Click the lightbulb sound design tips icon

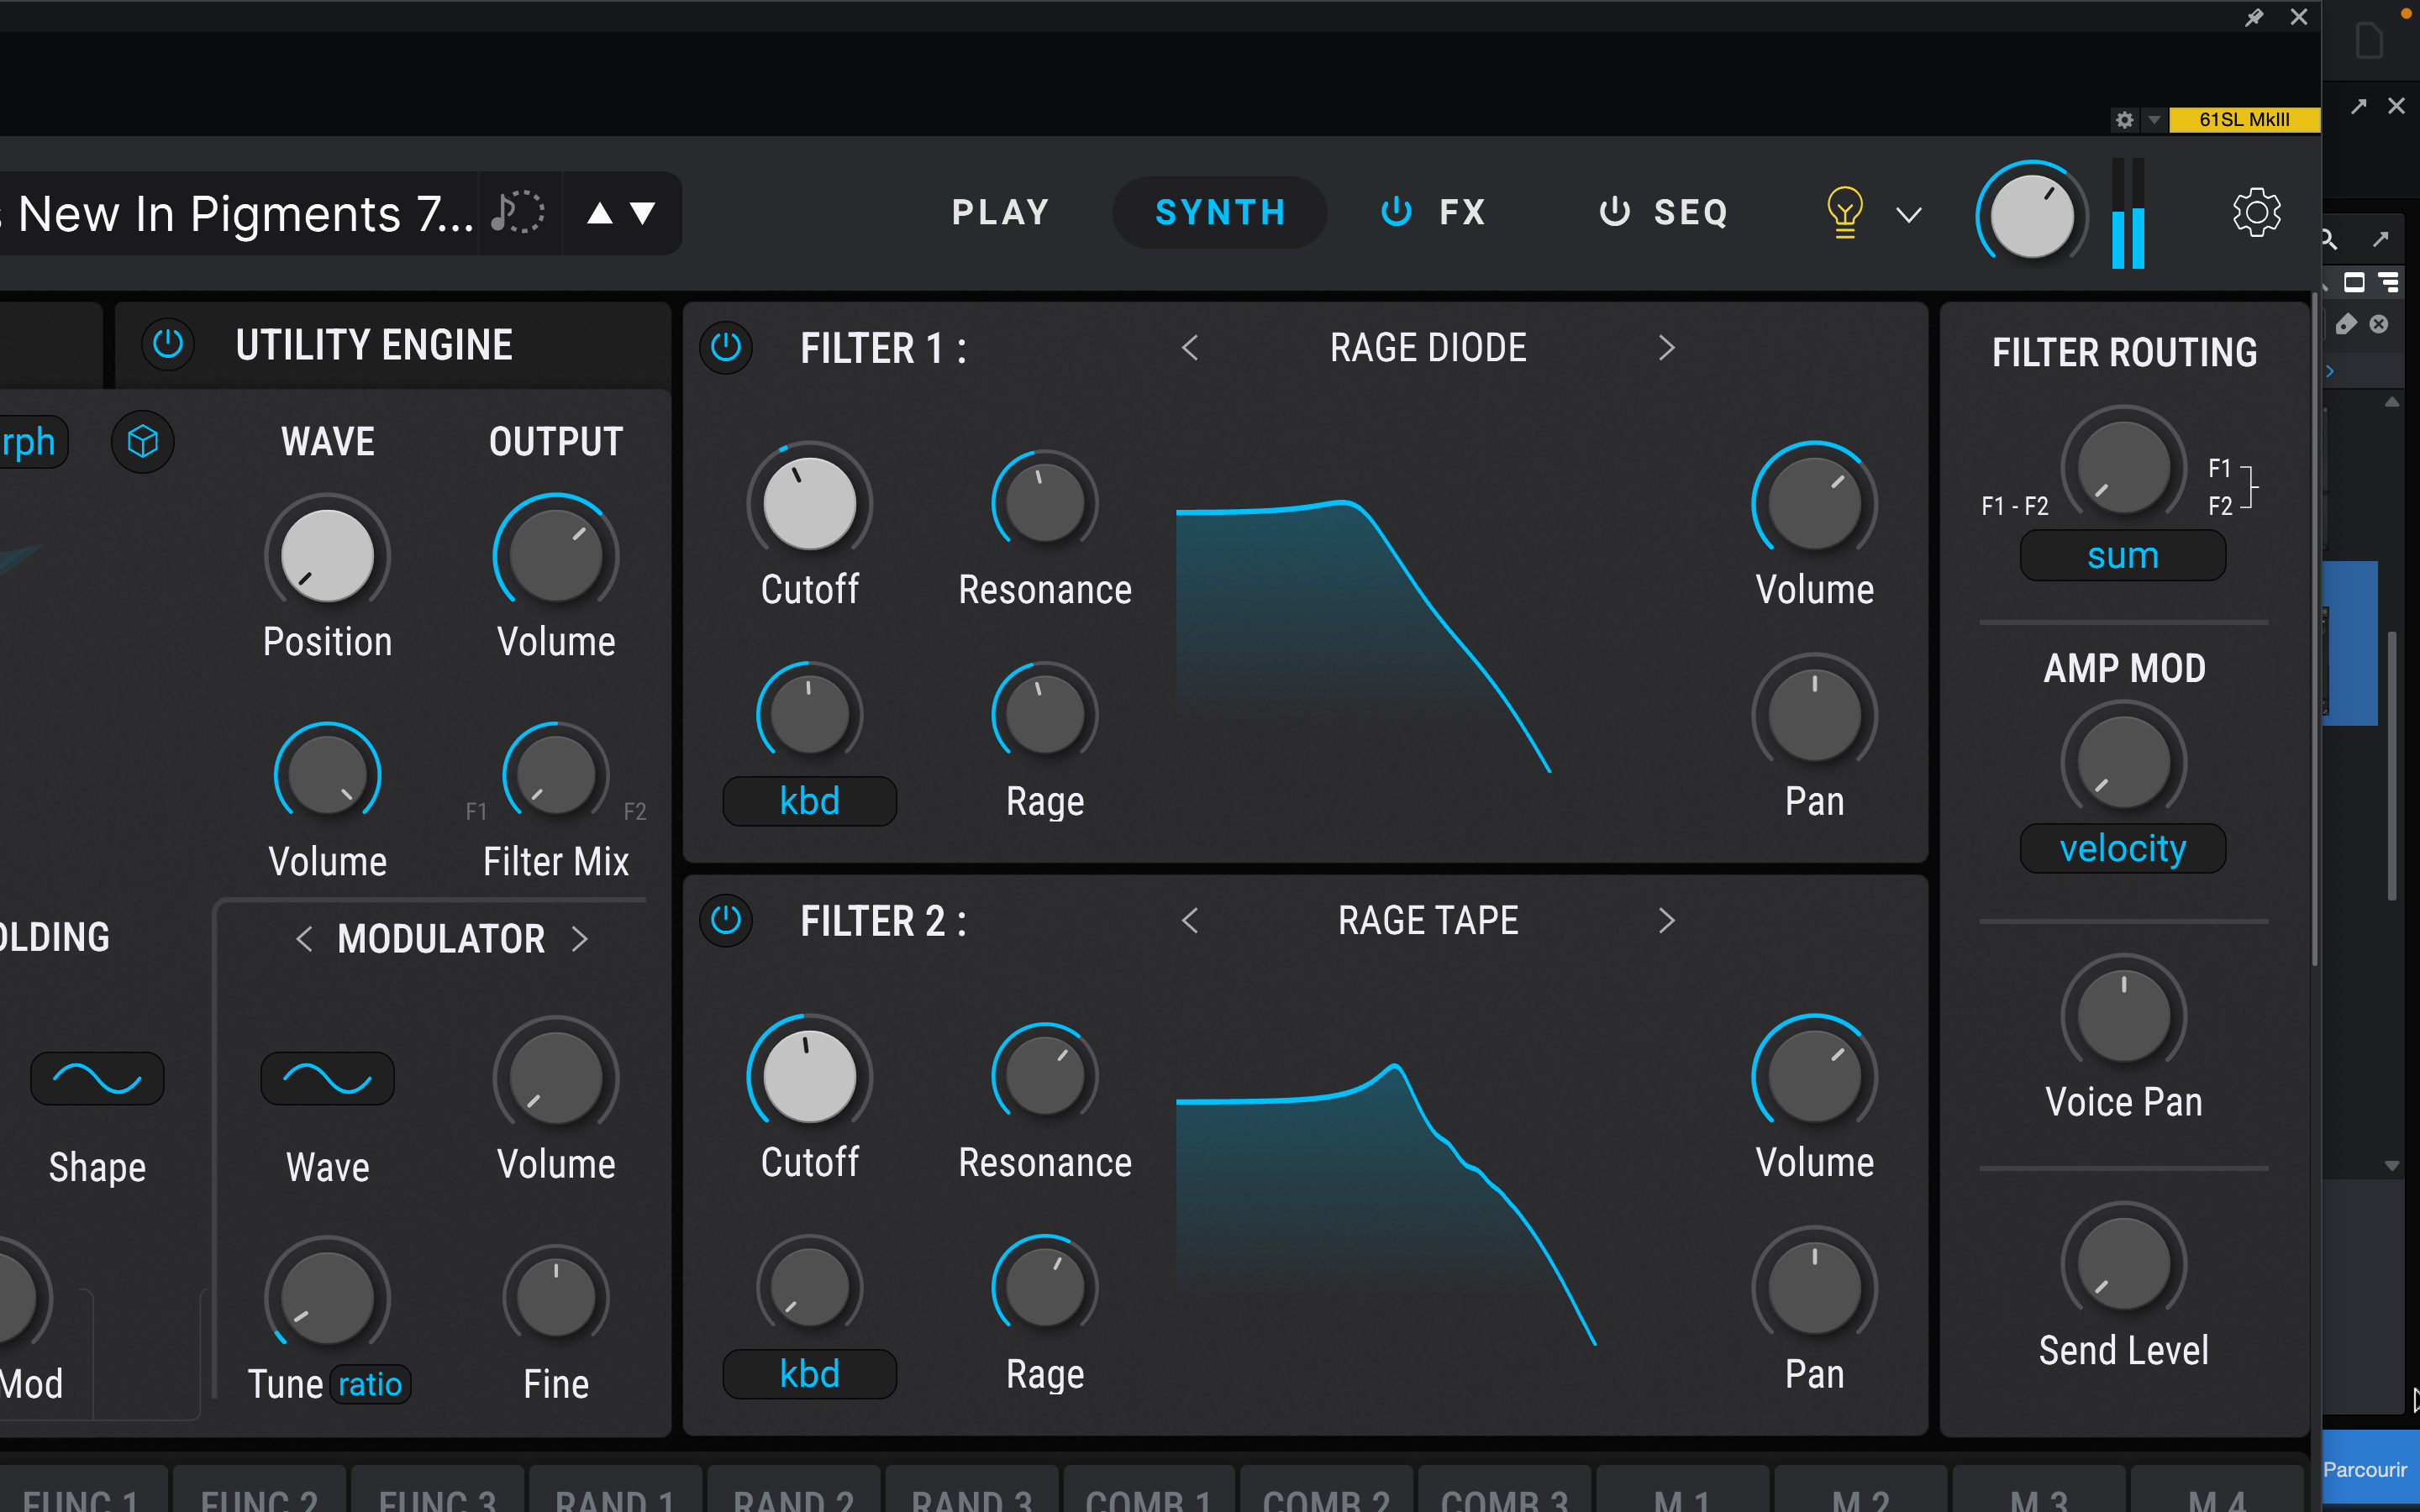1844,213
